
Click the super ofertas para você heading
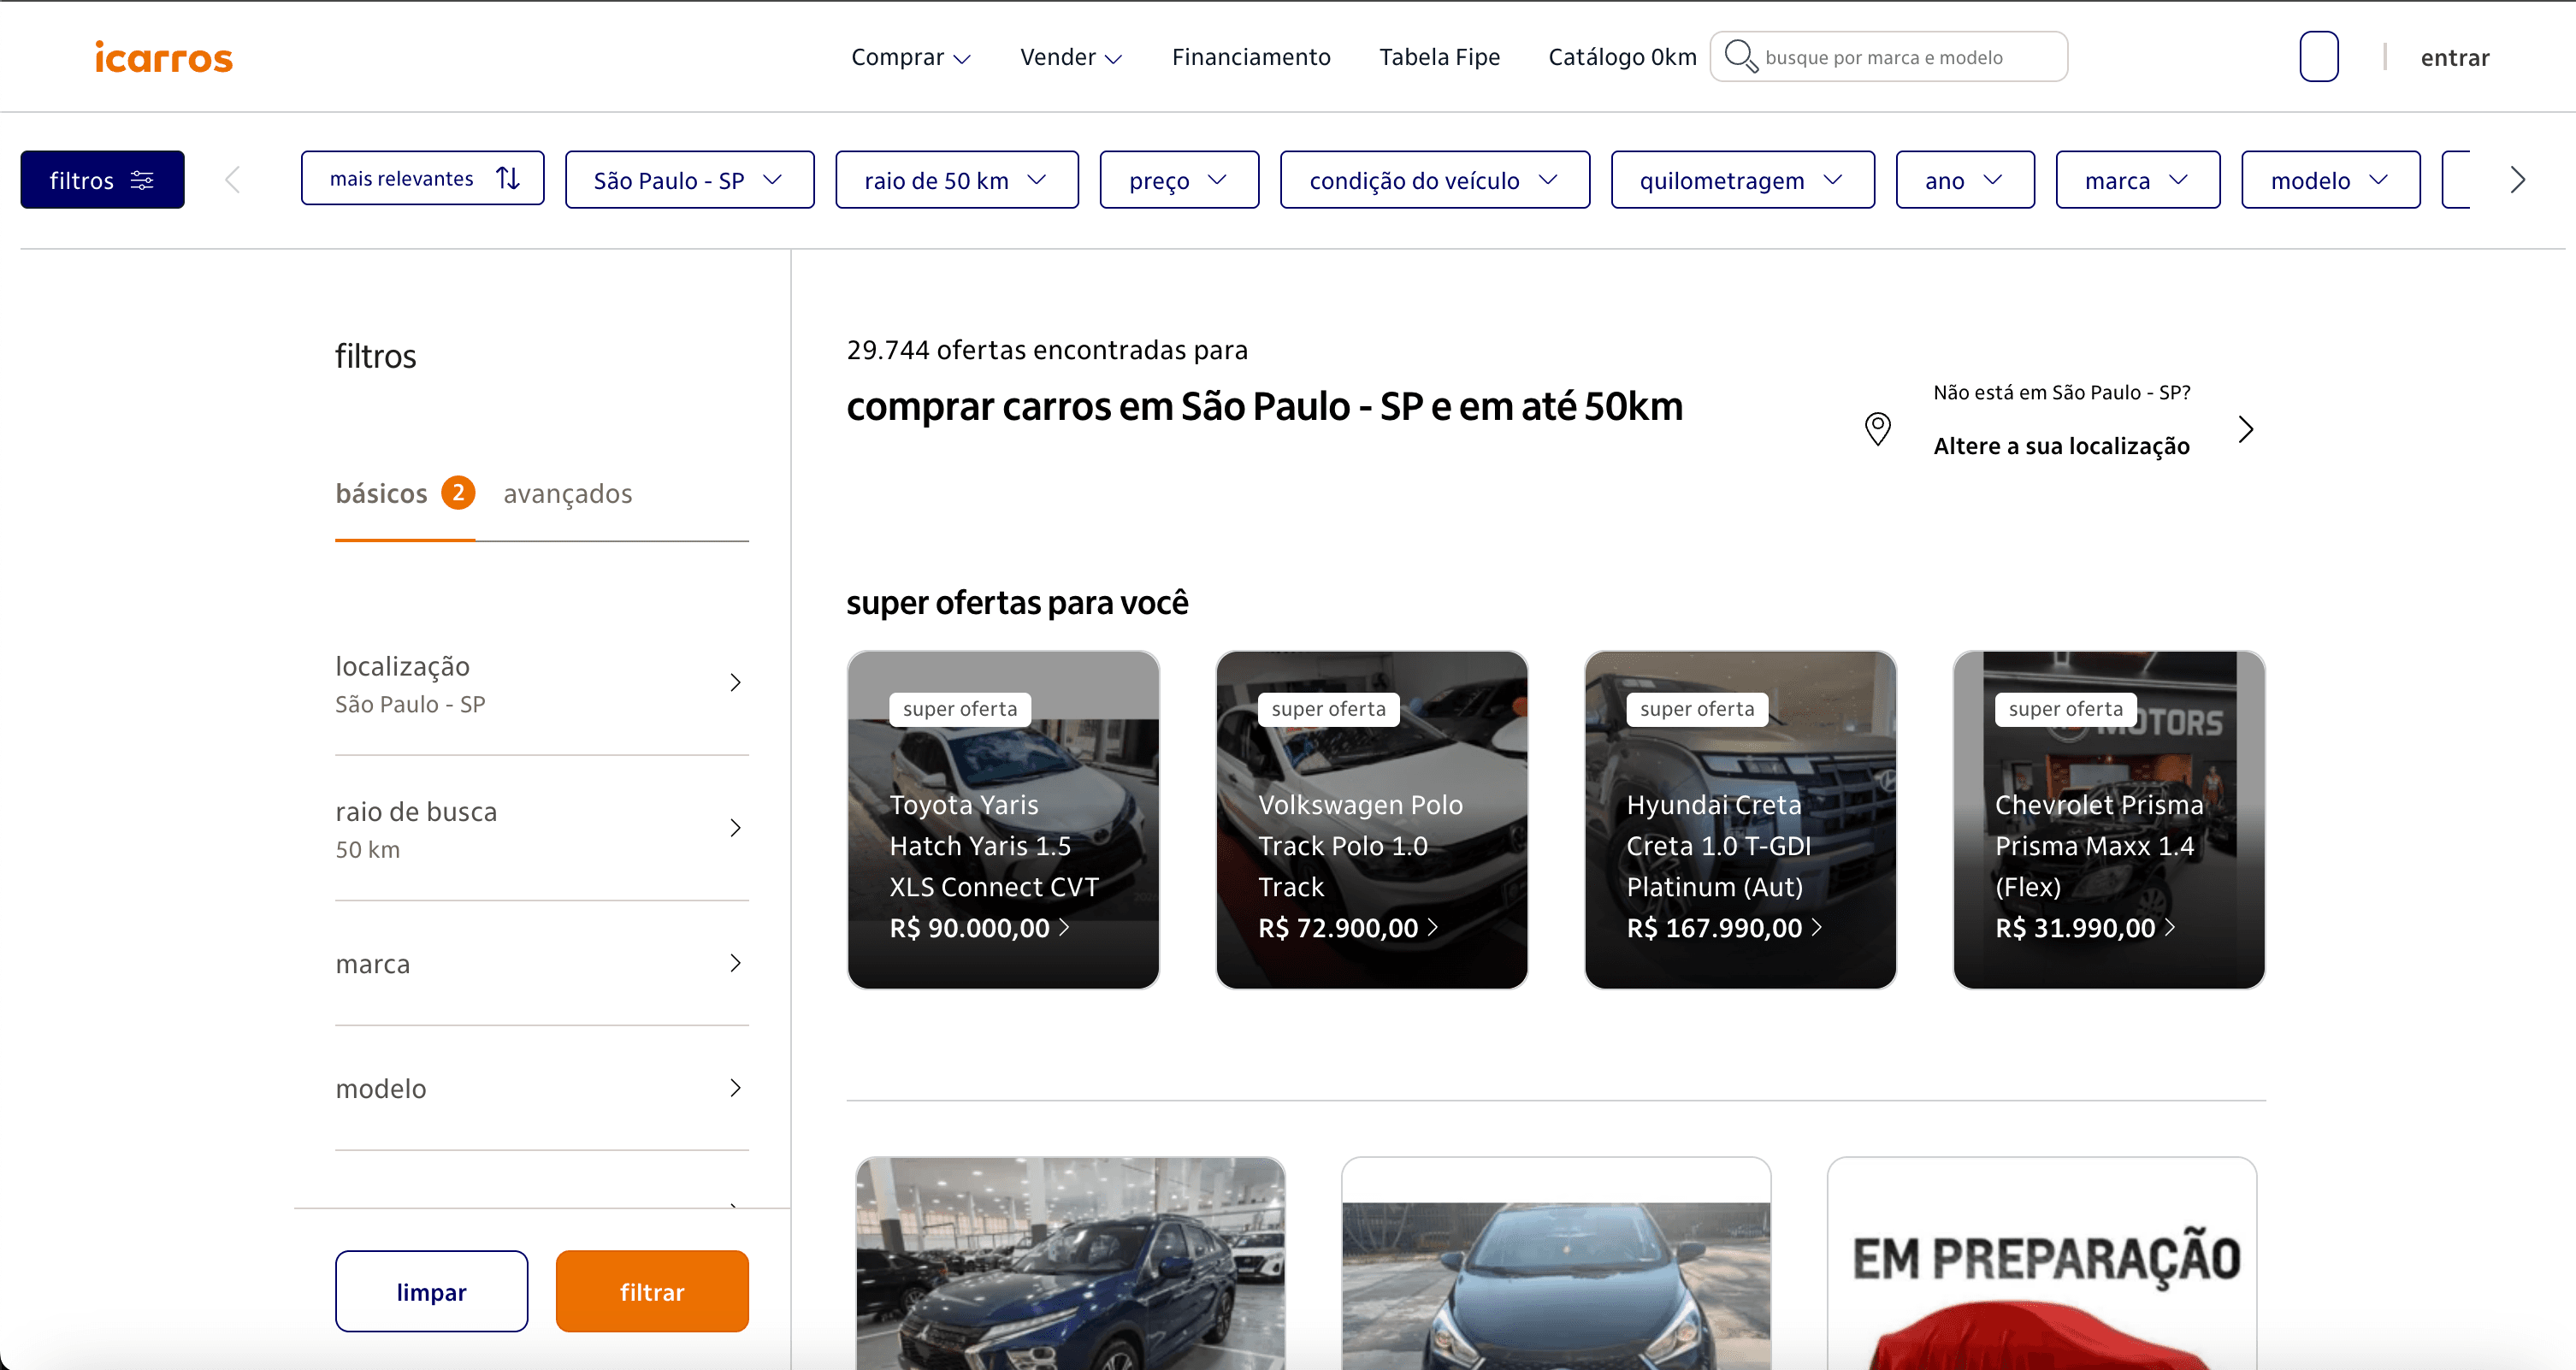1017,603
